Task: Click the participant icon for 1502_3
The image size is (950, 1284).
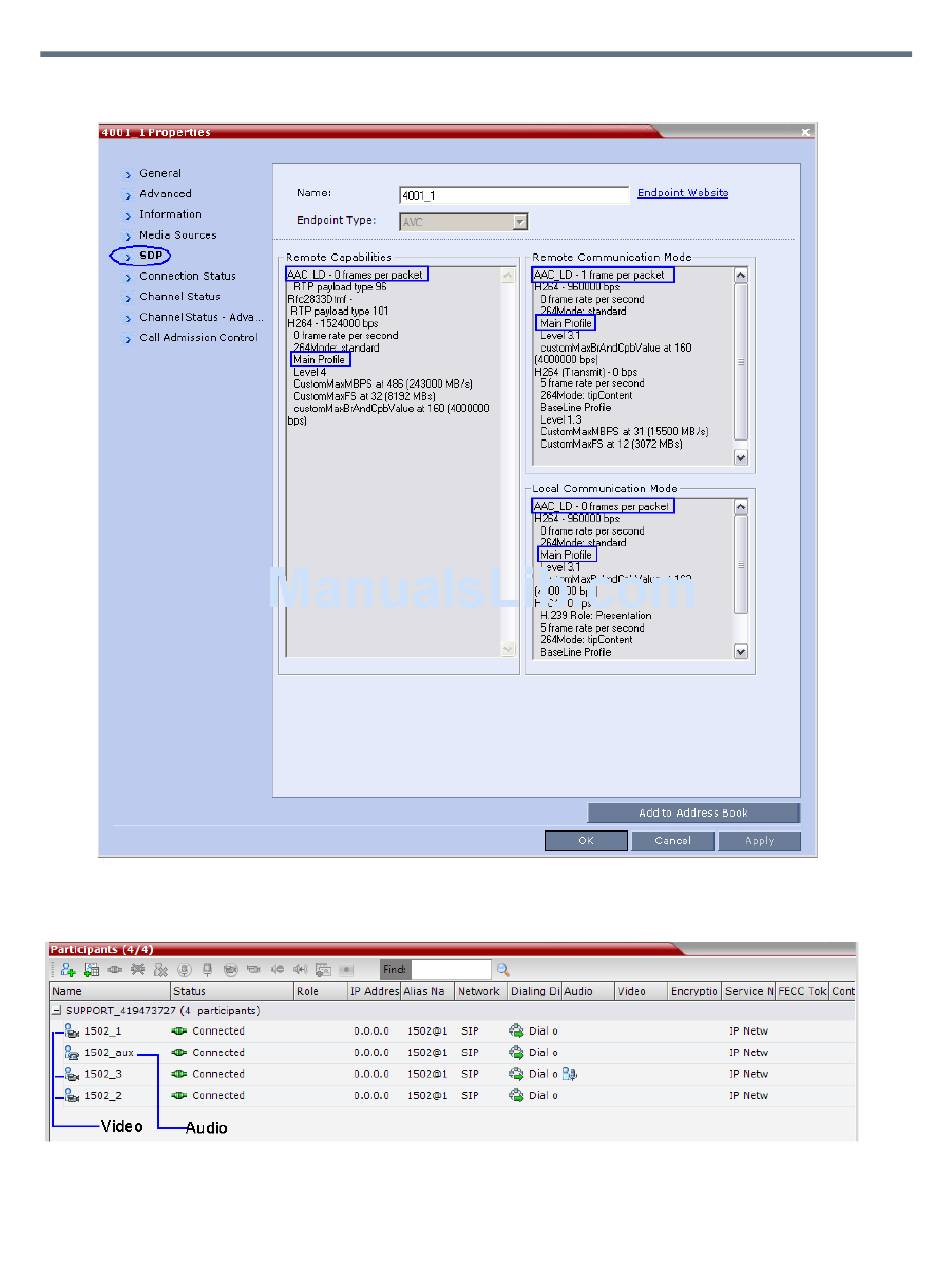Action: pyautogui.click(x=72, y=1074)
